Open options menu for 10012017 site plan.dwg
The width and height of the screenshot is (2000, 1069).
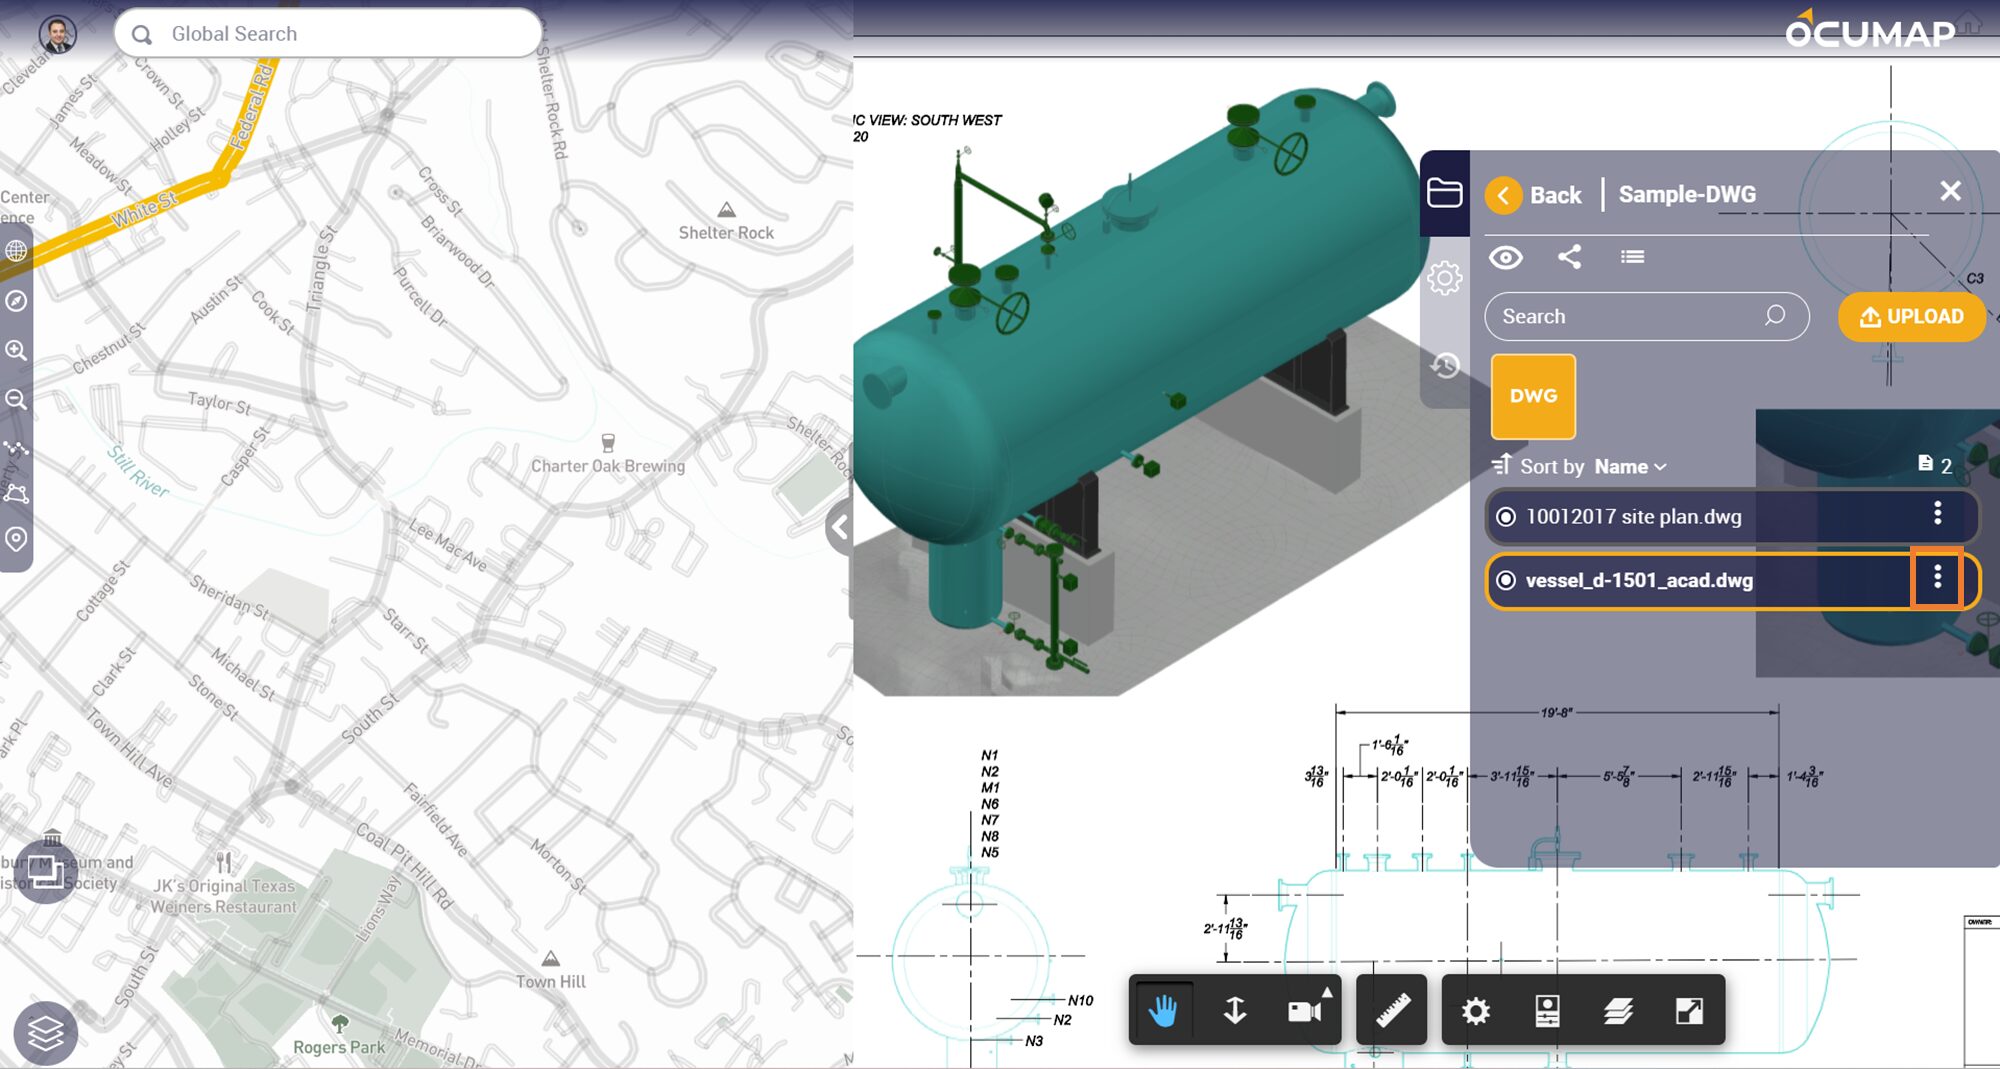pos(1937,514)
